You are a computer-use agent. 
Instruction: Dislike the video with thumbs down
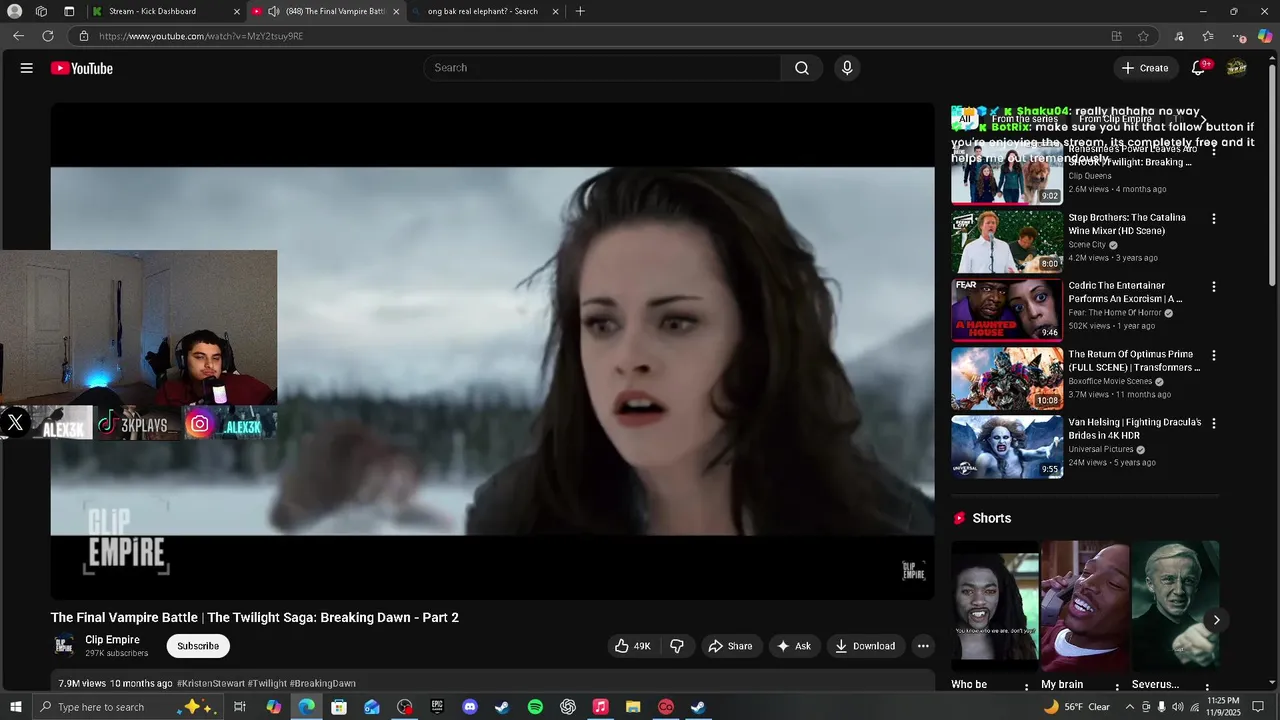(x=677, y=646)
